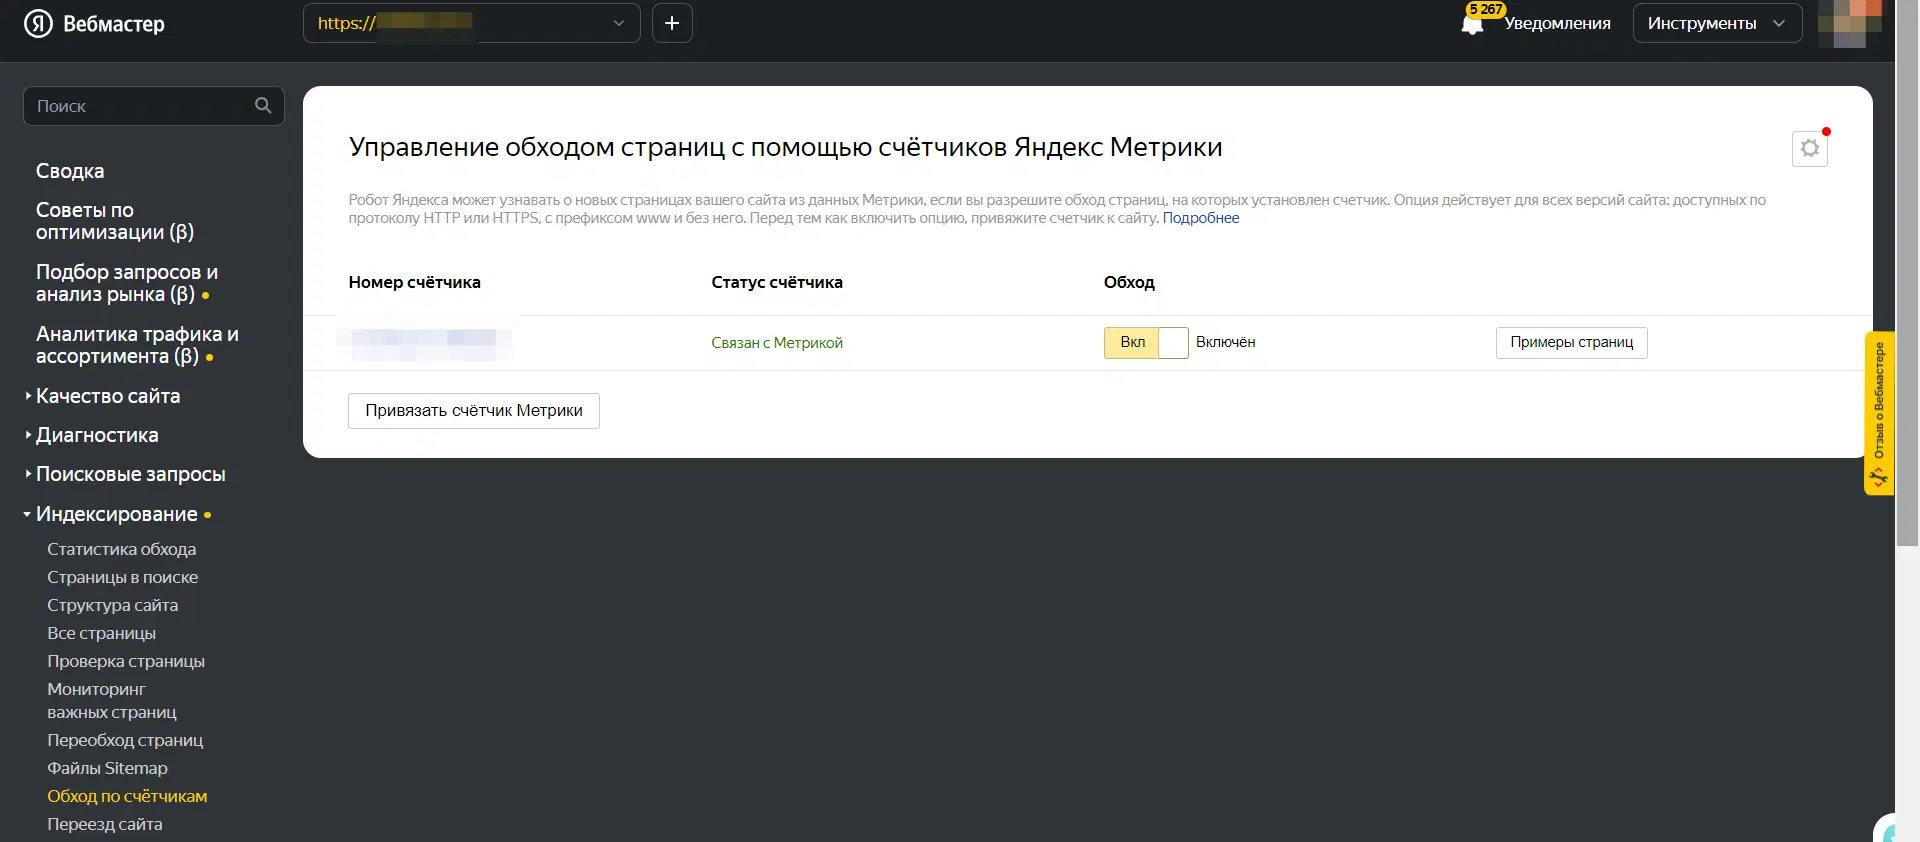Collapse the Индексирование section
Screen dimensions: 1920x842
(116, 514)
